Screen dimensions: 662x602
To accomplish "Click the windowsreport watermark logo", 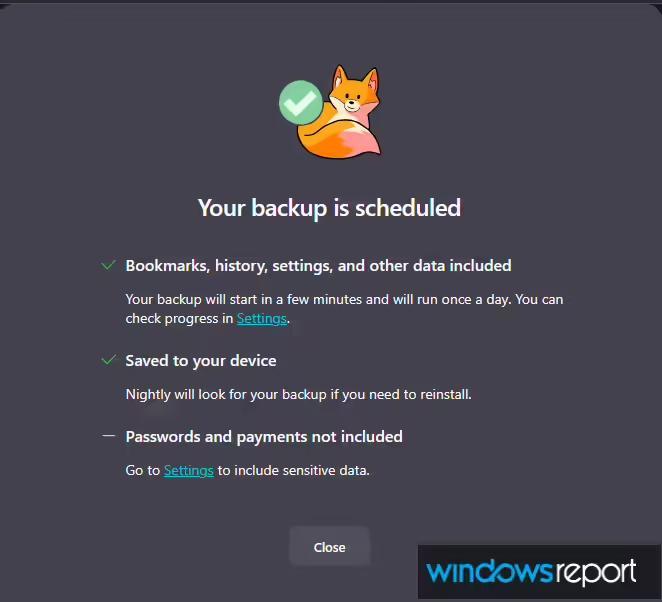I will (x=530, y=572).
